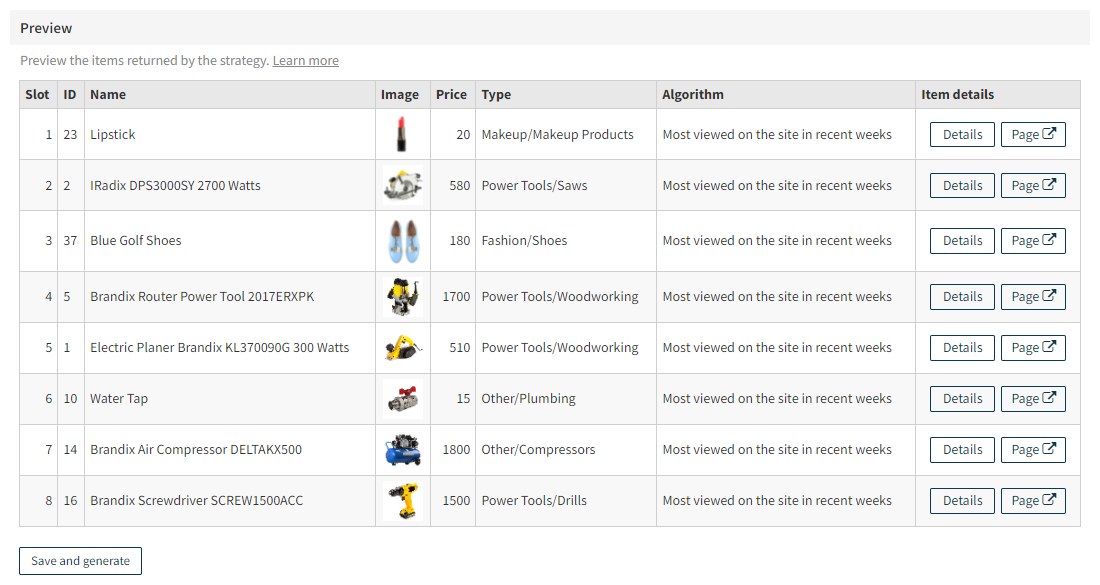Select the Lipstick product name link
Image resolution: width=1100 pixels, height=585 pixels.
click(x=115, y=133)
